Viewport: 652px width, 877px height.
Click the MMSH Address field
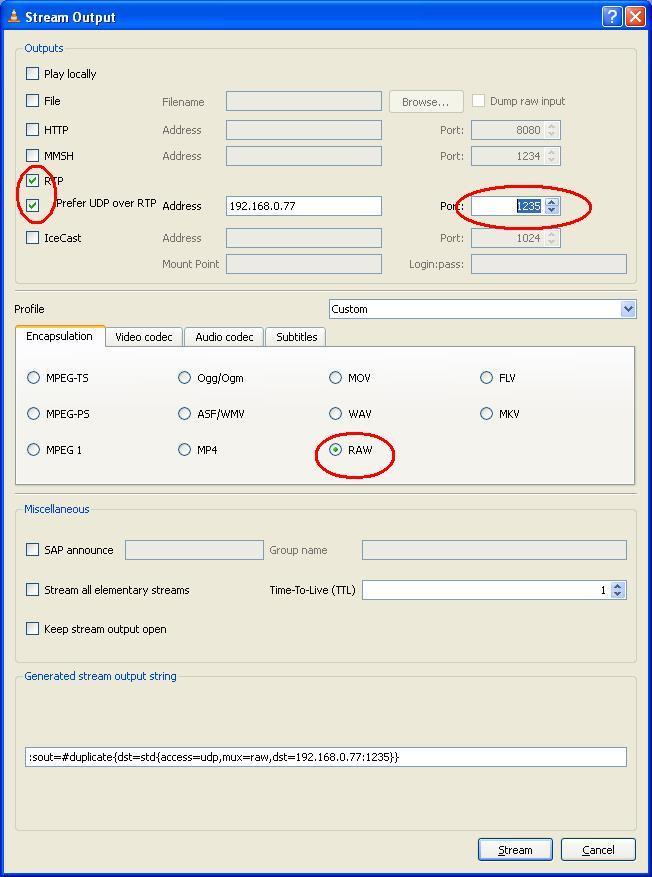coord(304,156)
